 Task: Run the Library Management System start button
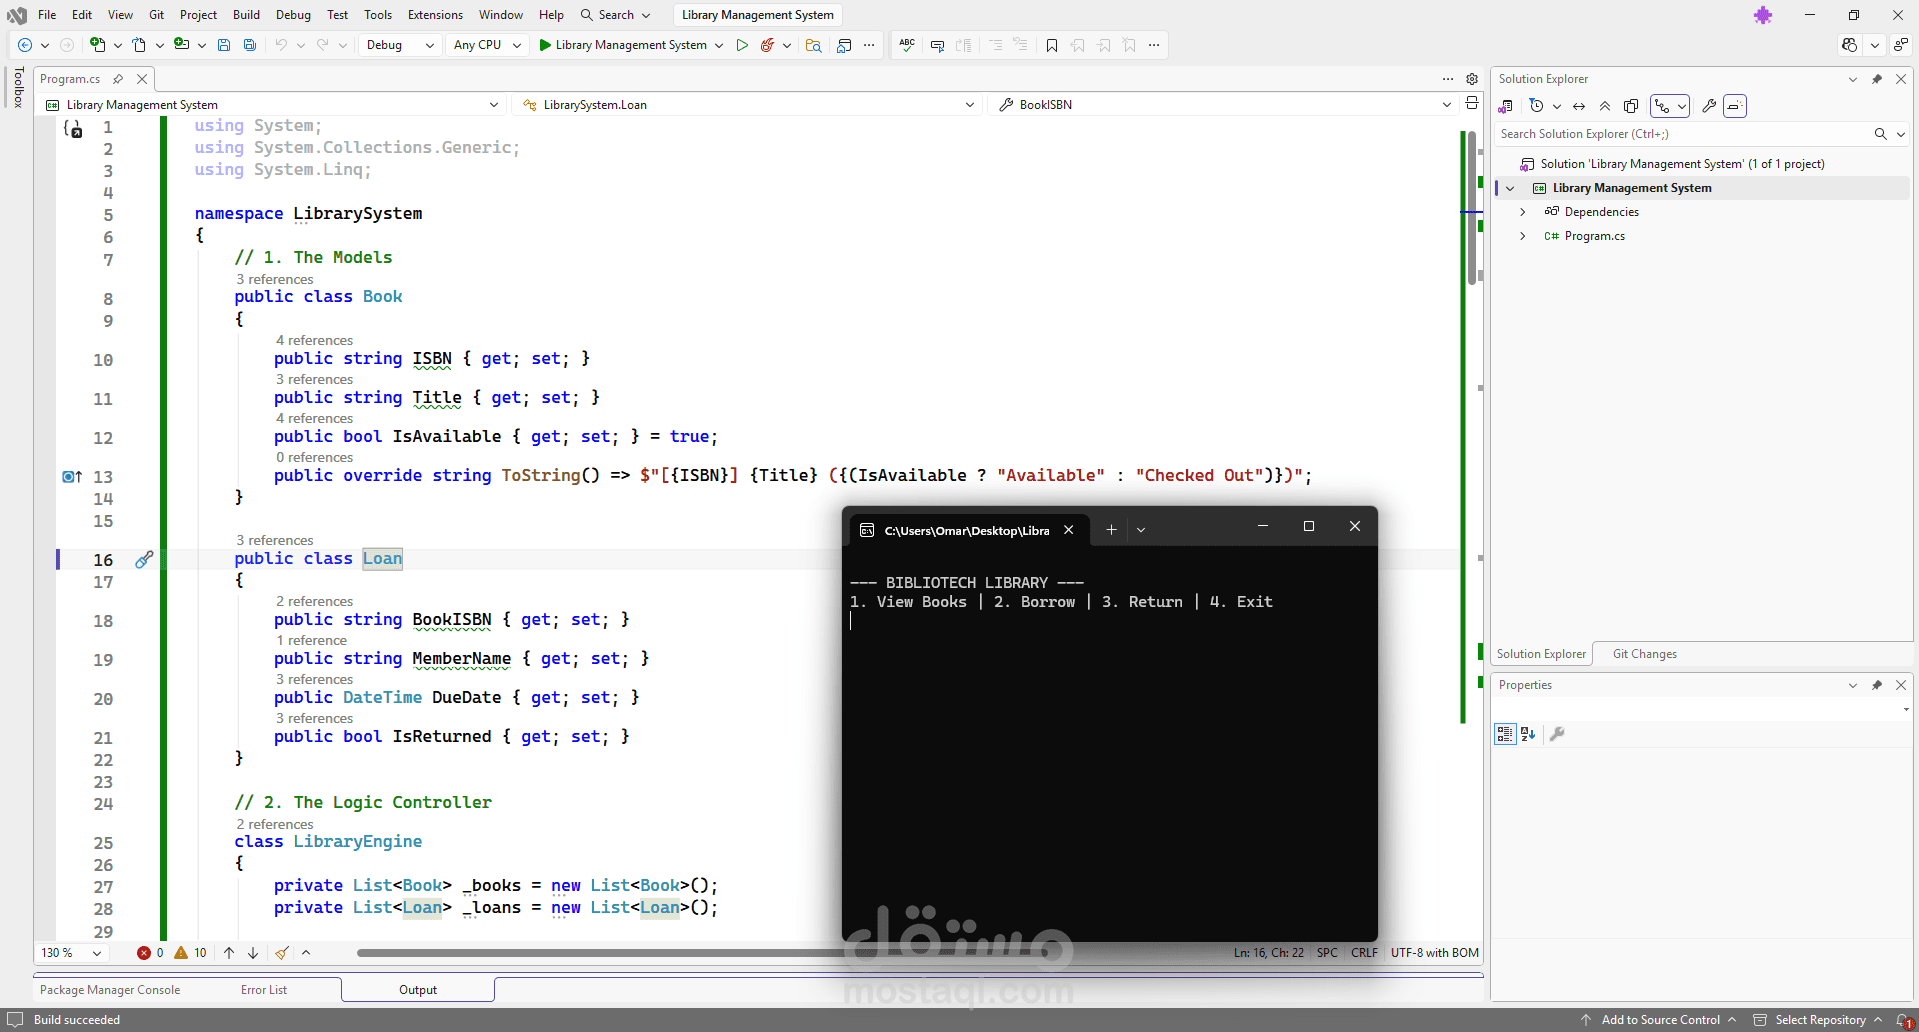click(622, 45)
